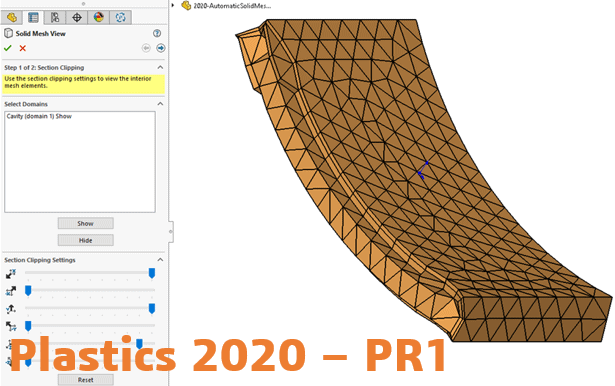Open the ConfigurationManager tab

click(x=55, y=17)
